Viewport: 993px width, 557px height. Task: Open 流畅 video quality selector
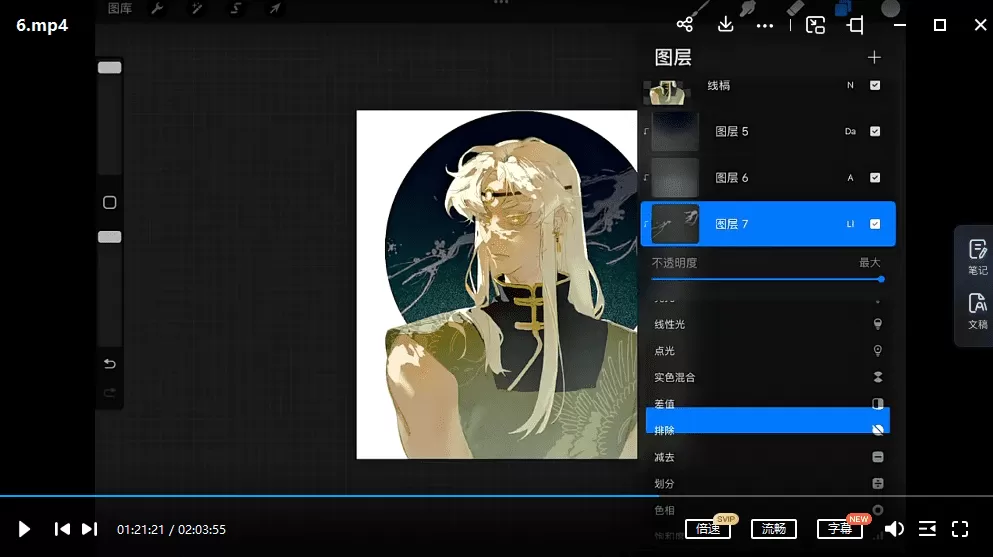(773, 529)
